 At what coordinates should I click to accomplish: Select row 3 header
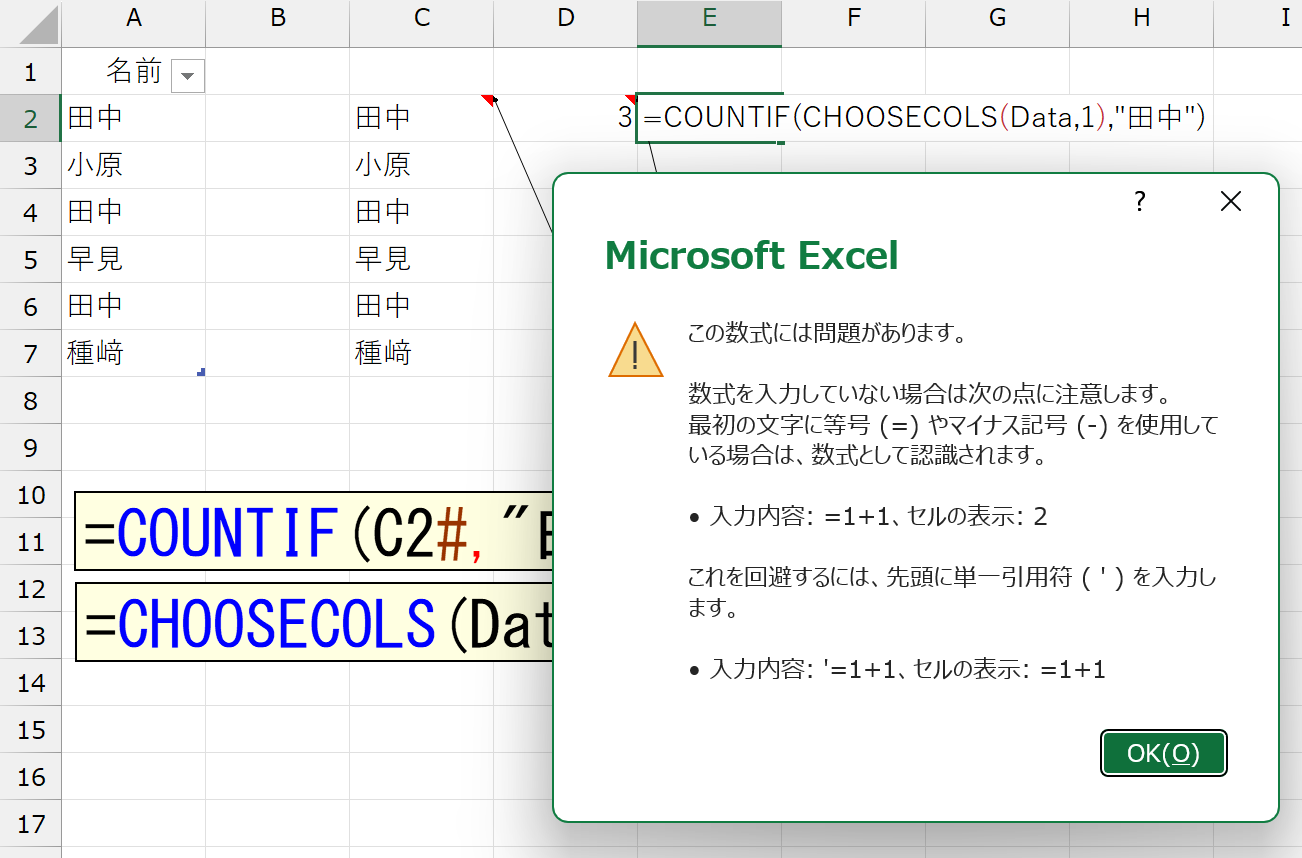(30, 165)
